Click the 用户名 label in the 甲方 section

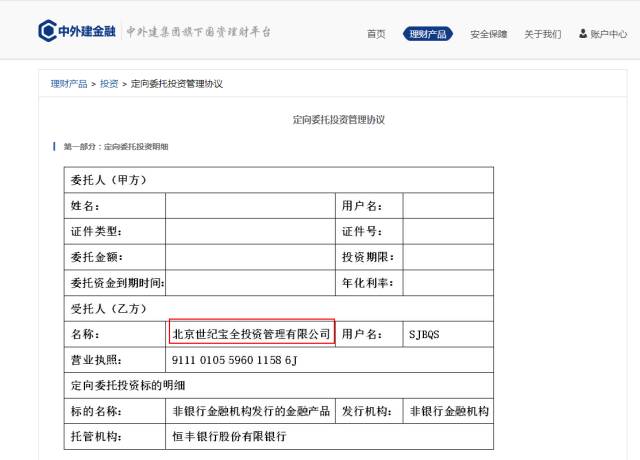coord(369,206)
